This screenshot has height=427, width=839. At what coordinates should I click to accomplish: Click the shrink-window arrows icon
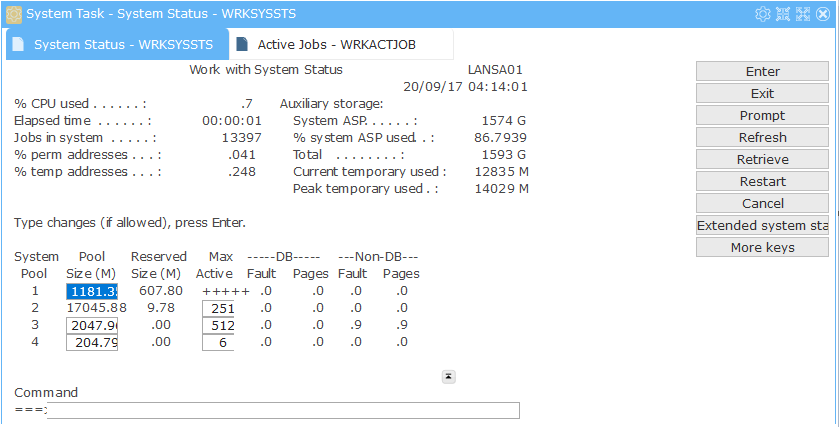[x=783, y=14]
